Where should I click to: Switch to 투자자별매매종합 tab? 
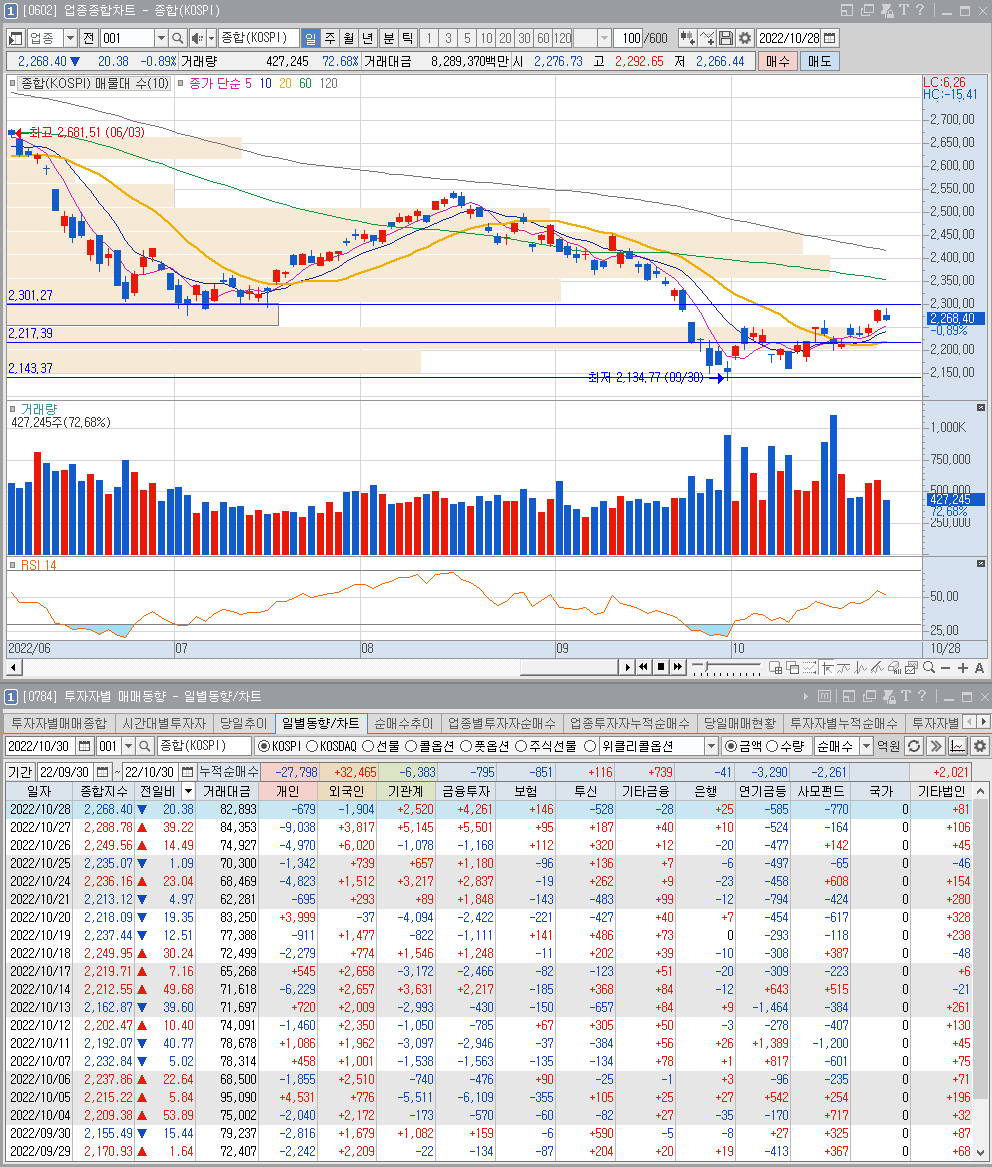[59, 723]
